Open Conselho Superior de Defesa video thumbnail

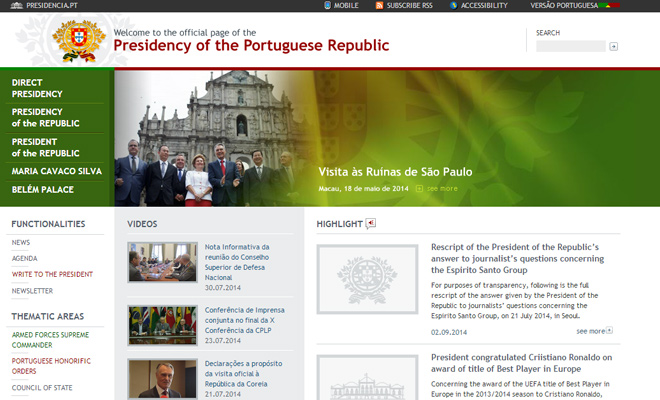(162, 262)
